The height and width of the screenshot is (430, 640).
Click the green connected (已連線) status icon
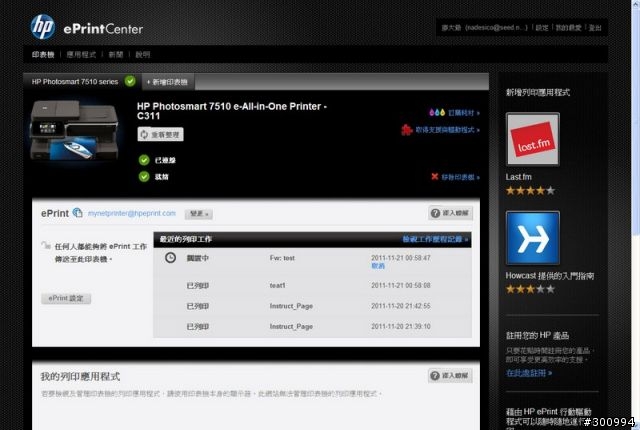[x=144, y=160]
